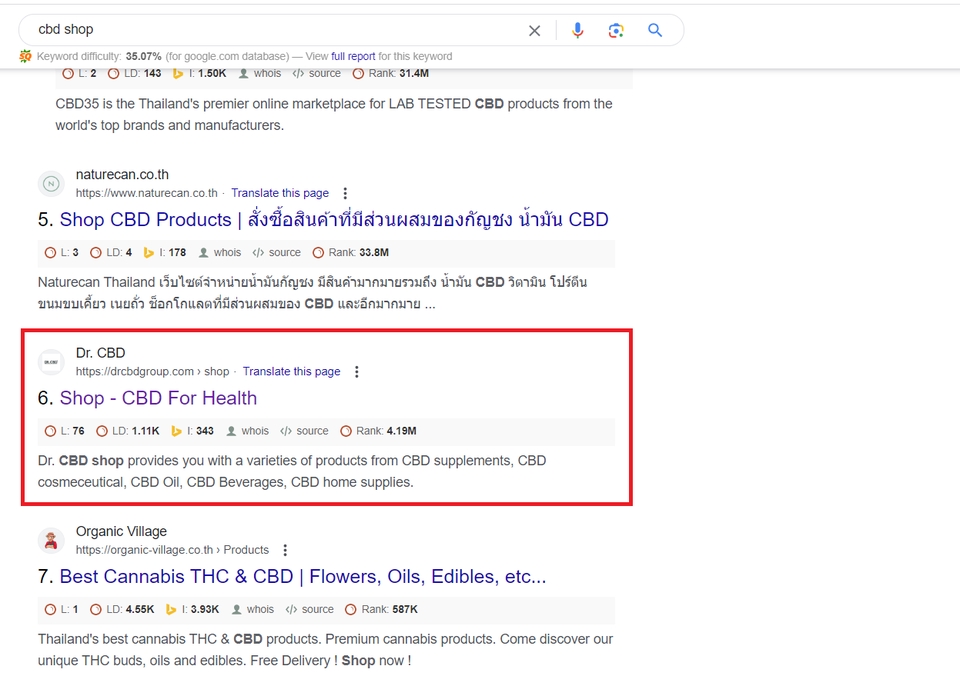Click whois in Dr. CBD metrics bar
This screenshot has height=676, width=960.
tap(248, 431)
